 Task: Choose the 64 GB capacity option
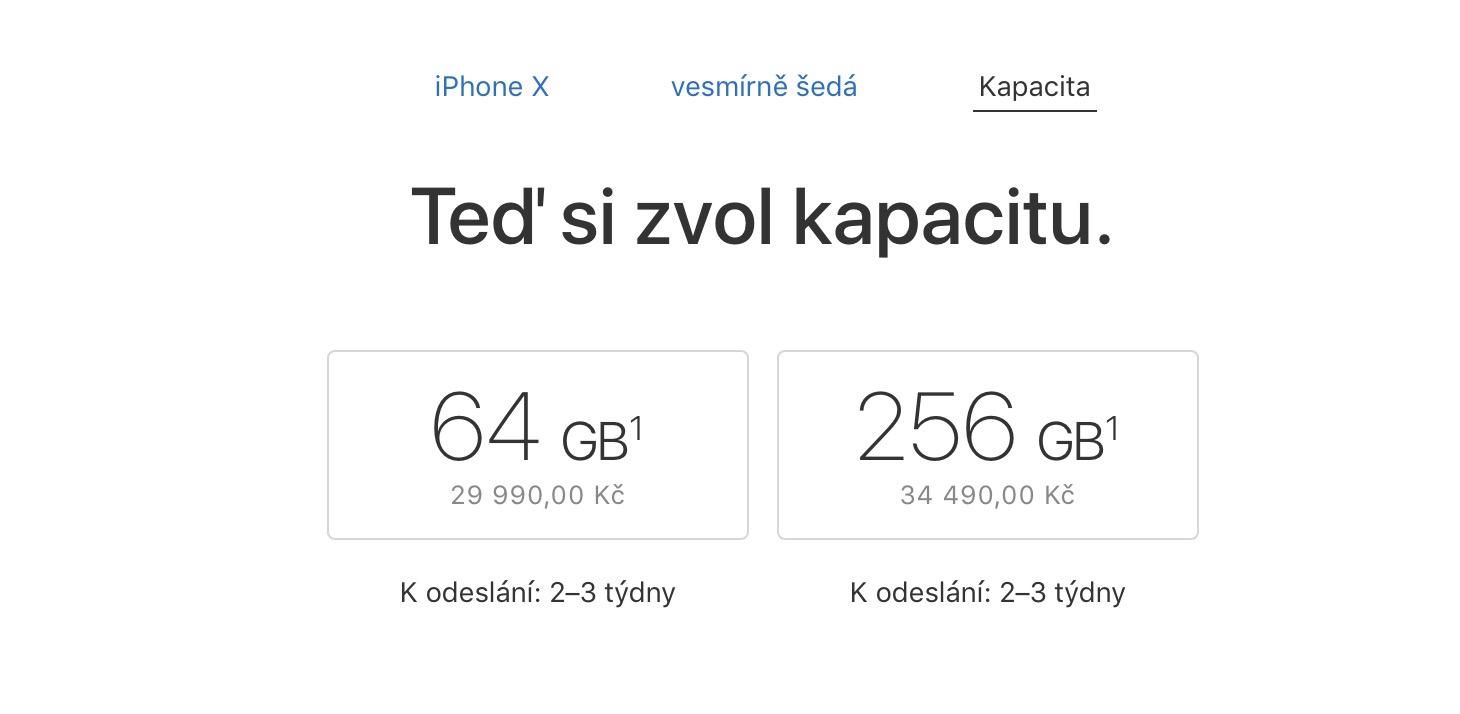tap(537, 444)
